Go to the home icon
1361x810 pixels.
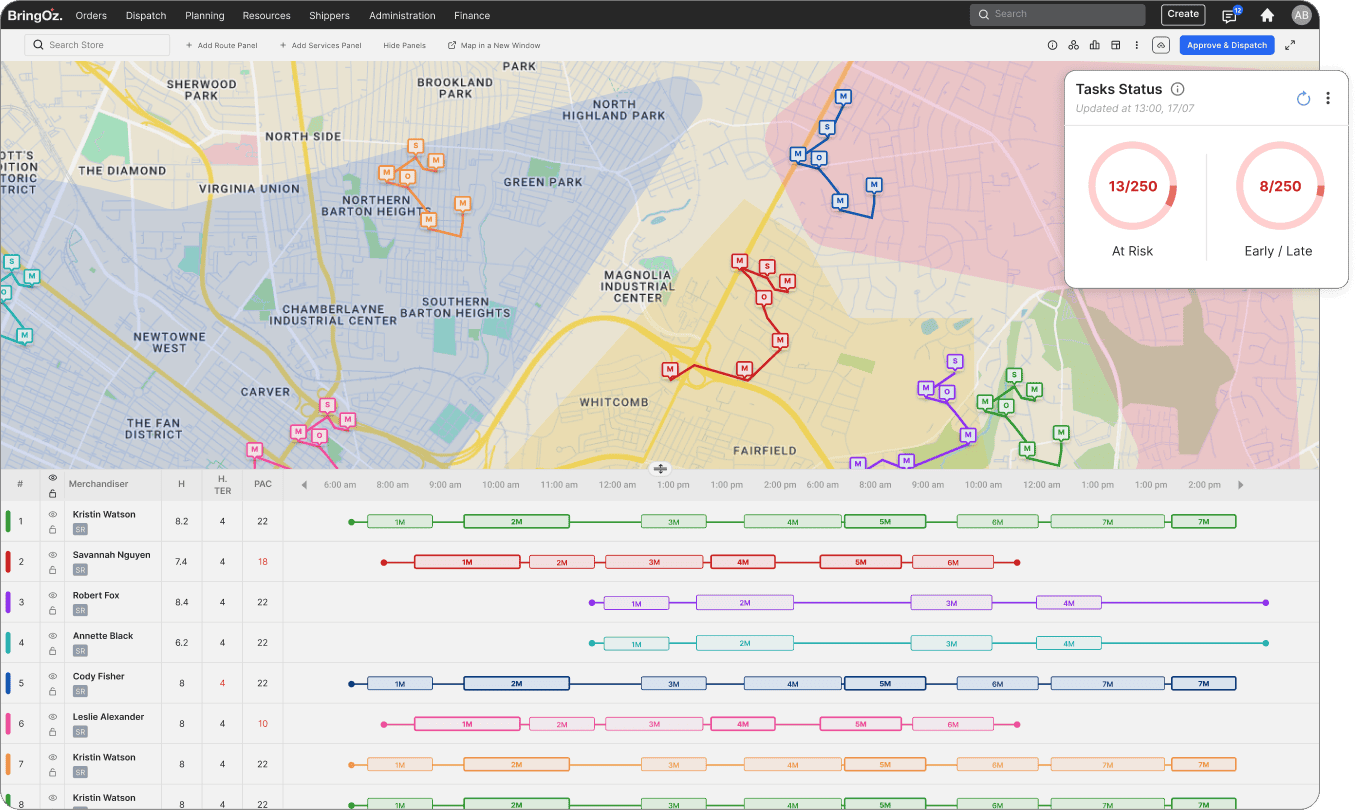click(1267, 15)
